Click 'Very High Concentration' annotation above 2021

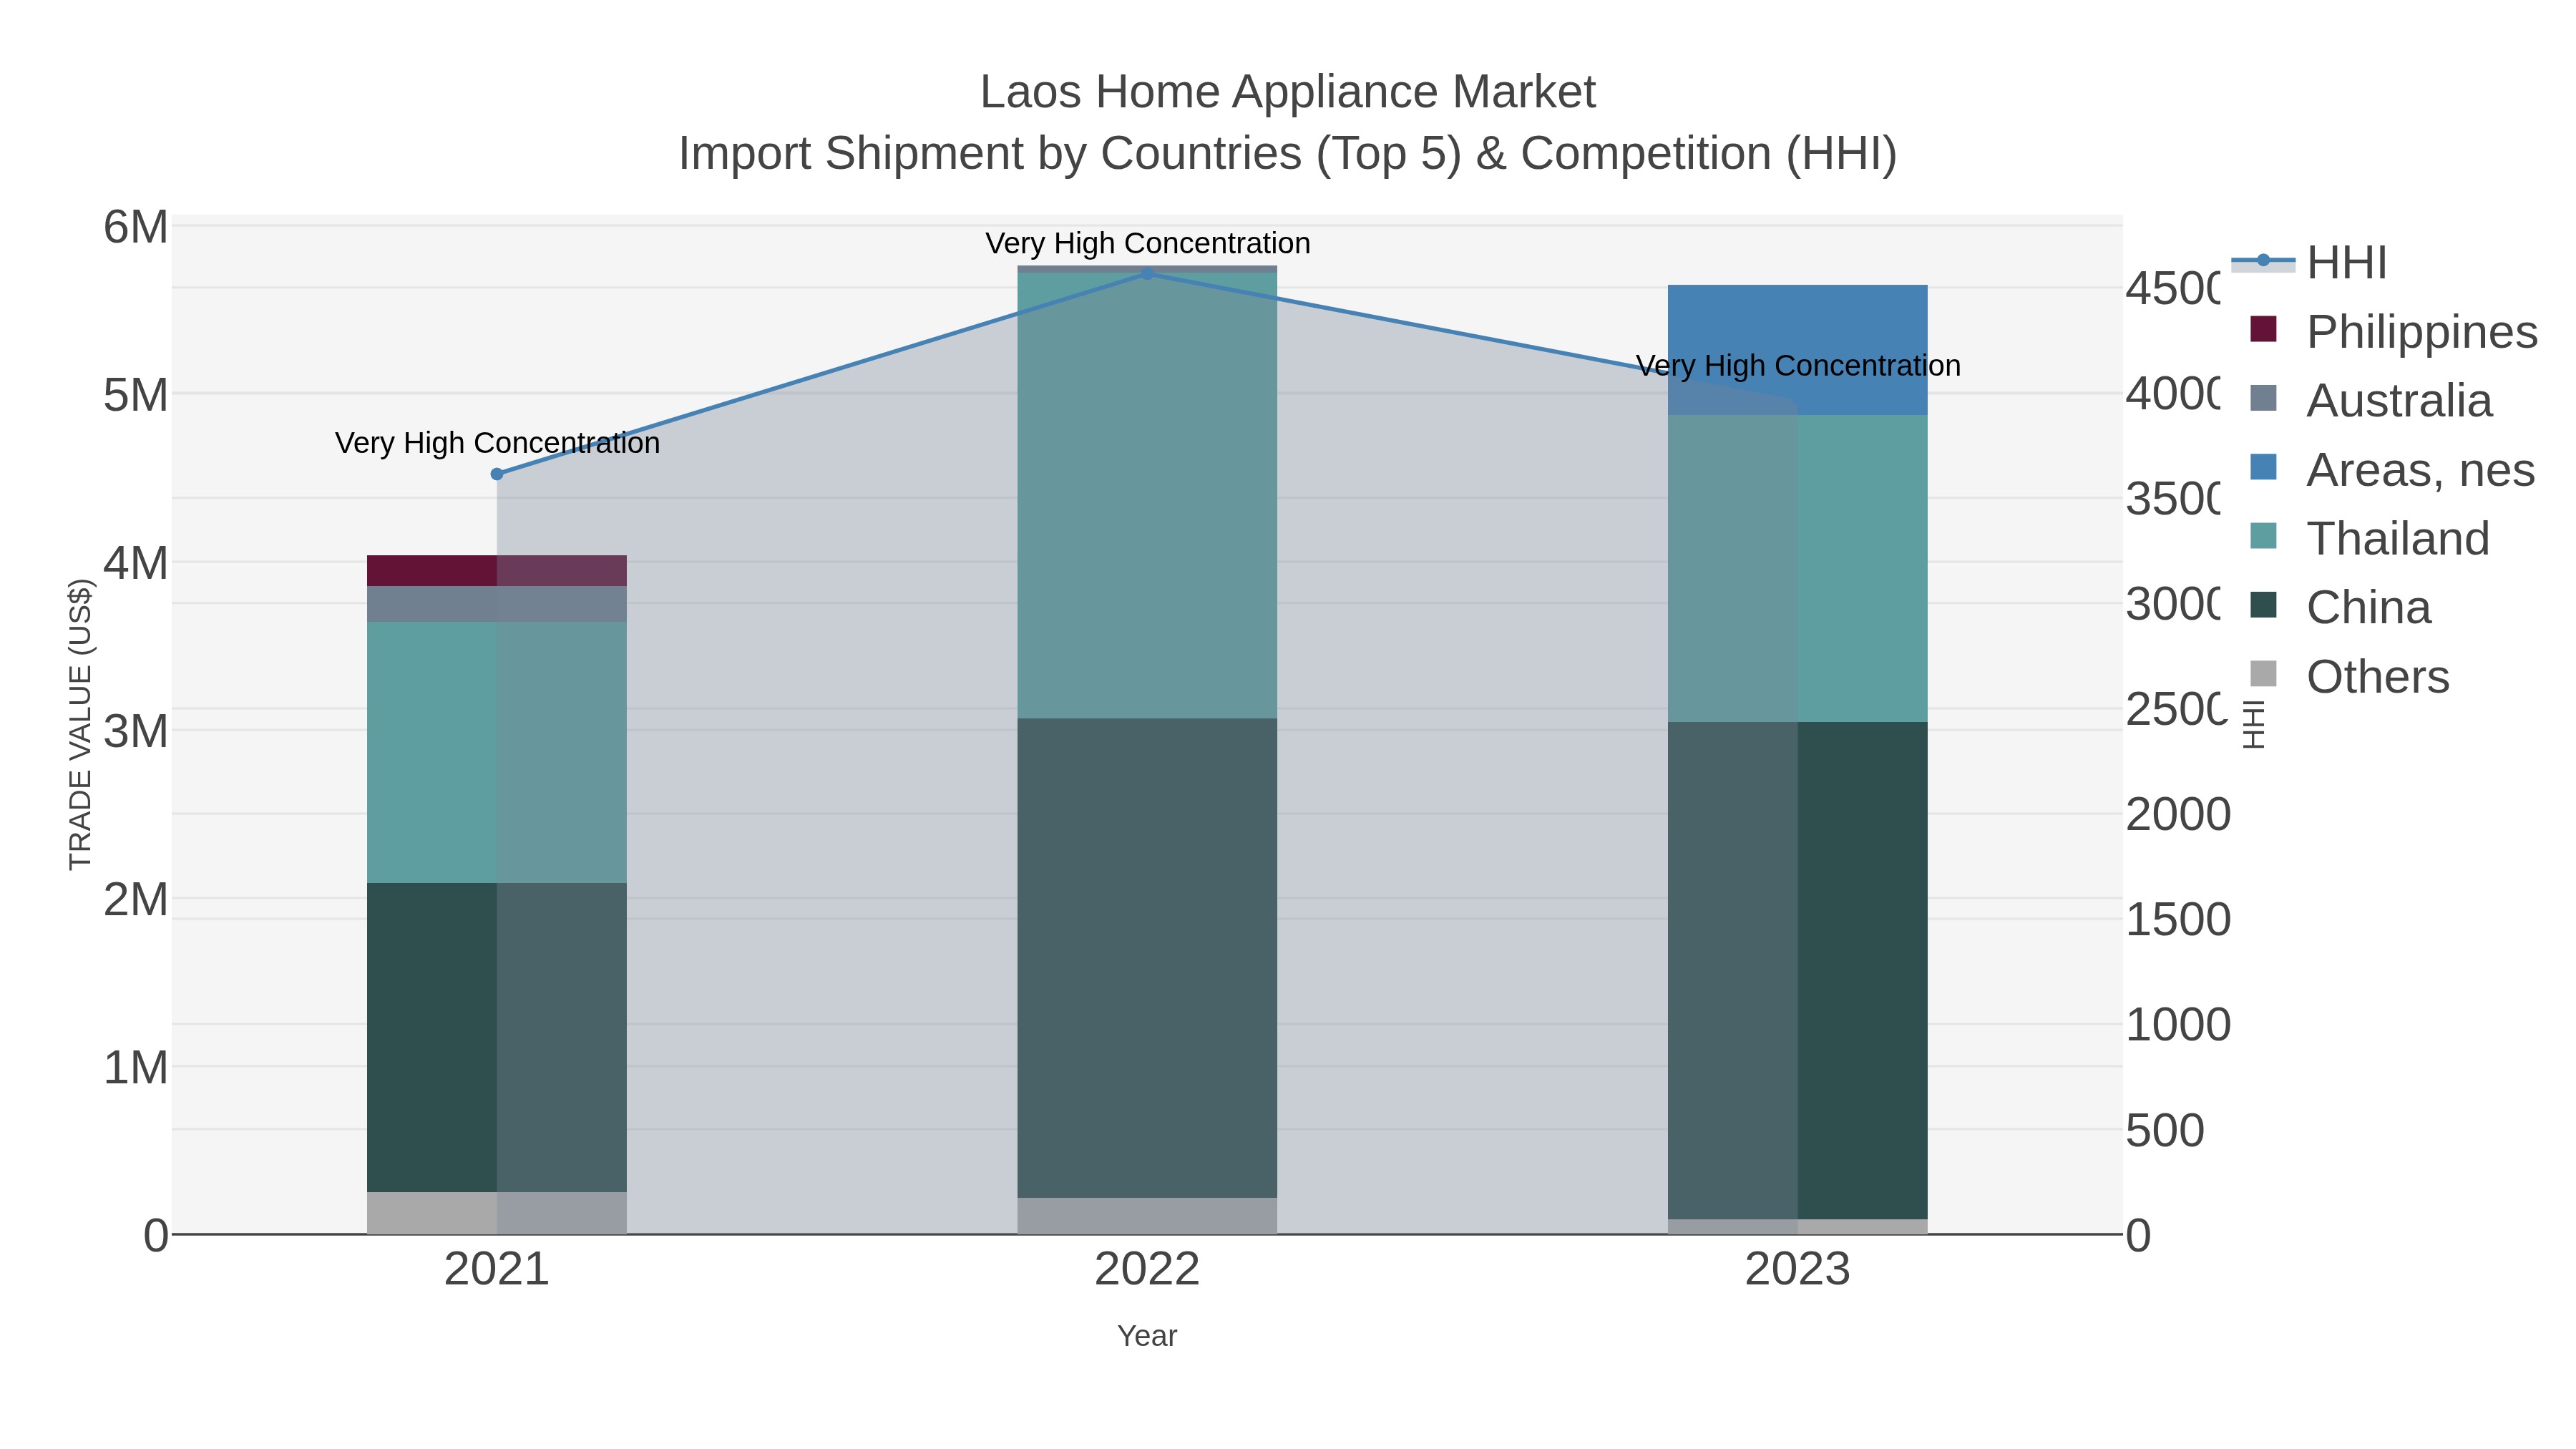tap(497, 443)
